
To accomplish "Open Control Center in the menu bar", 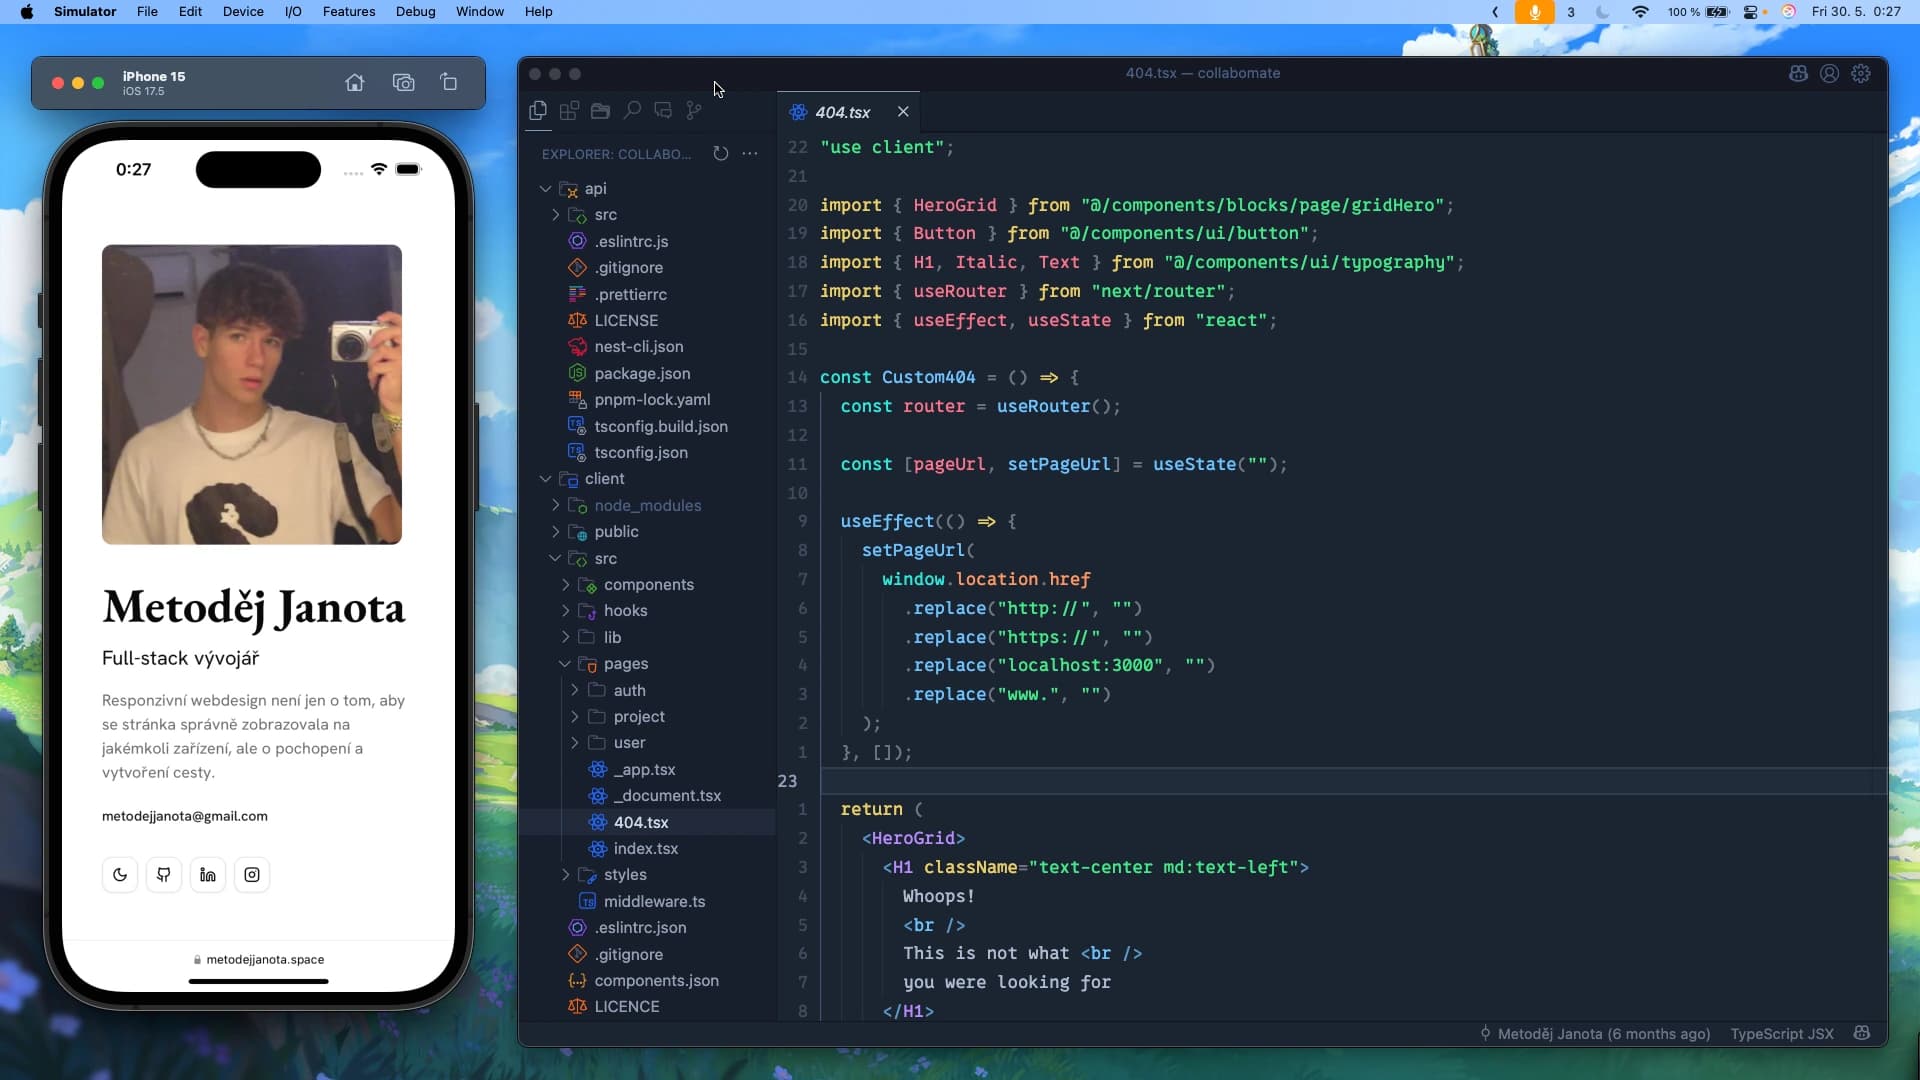I will 1751,12.
